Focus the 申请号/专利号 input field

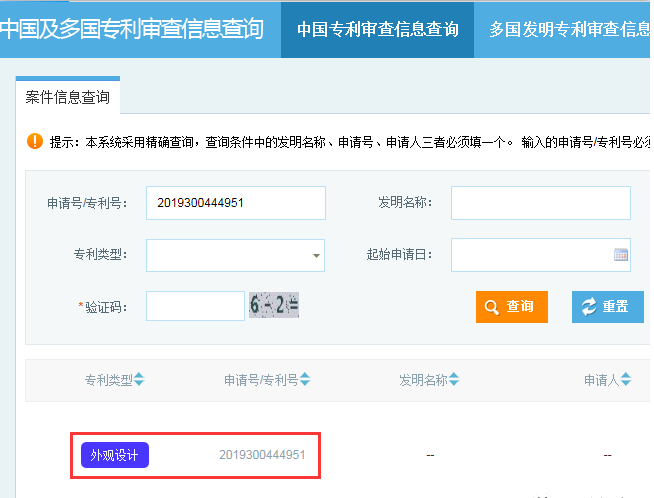(x=235, y=203)
